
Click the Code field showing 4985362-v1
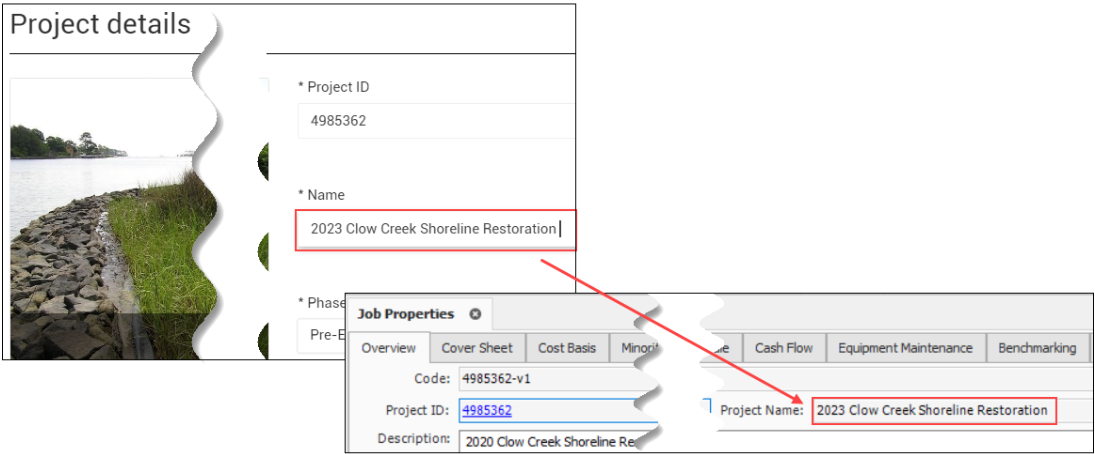tap(550, 379)
